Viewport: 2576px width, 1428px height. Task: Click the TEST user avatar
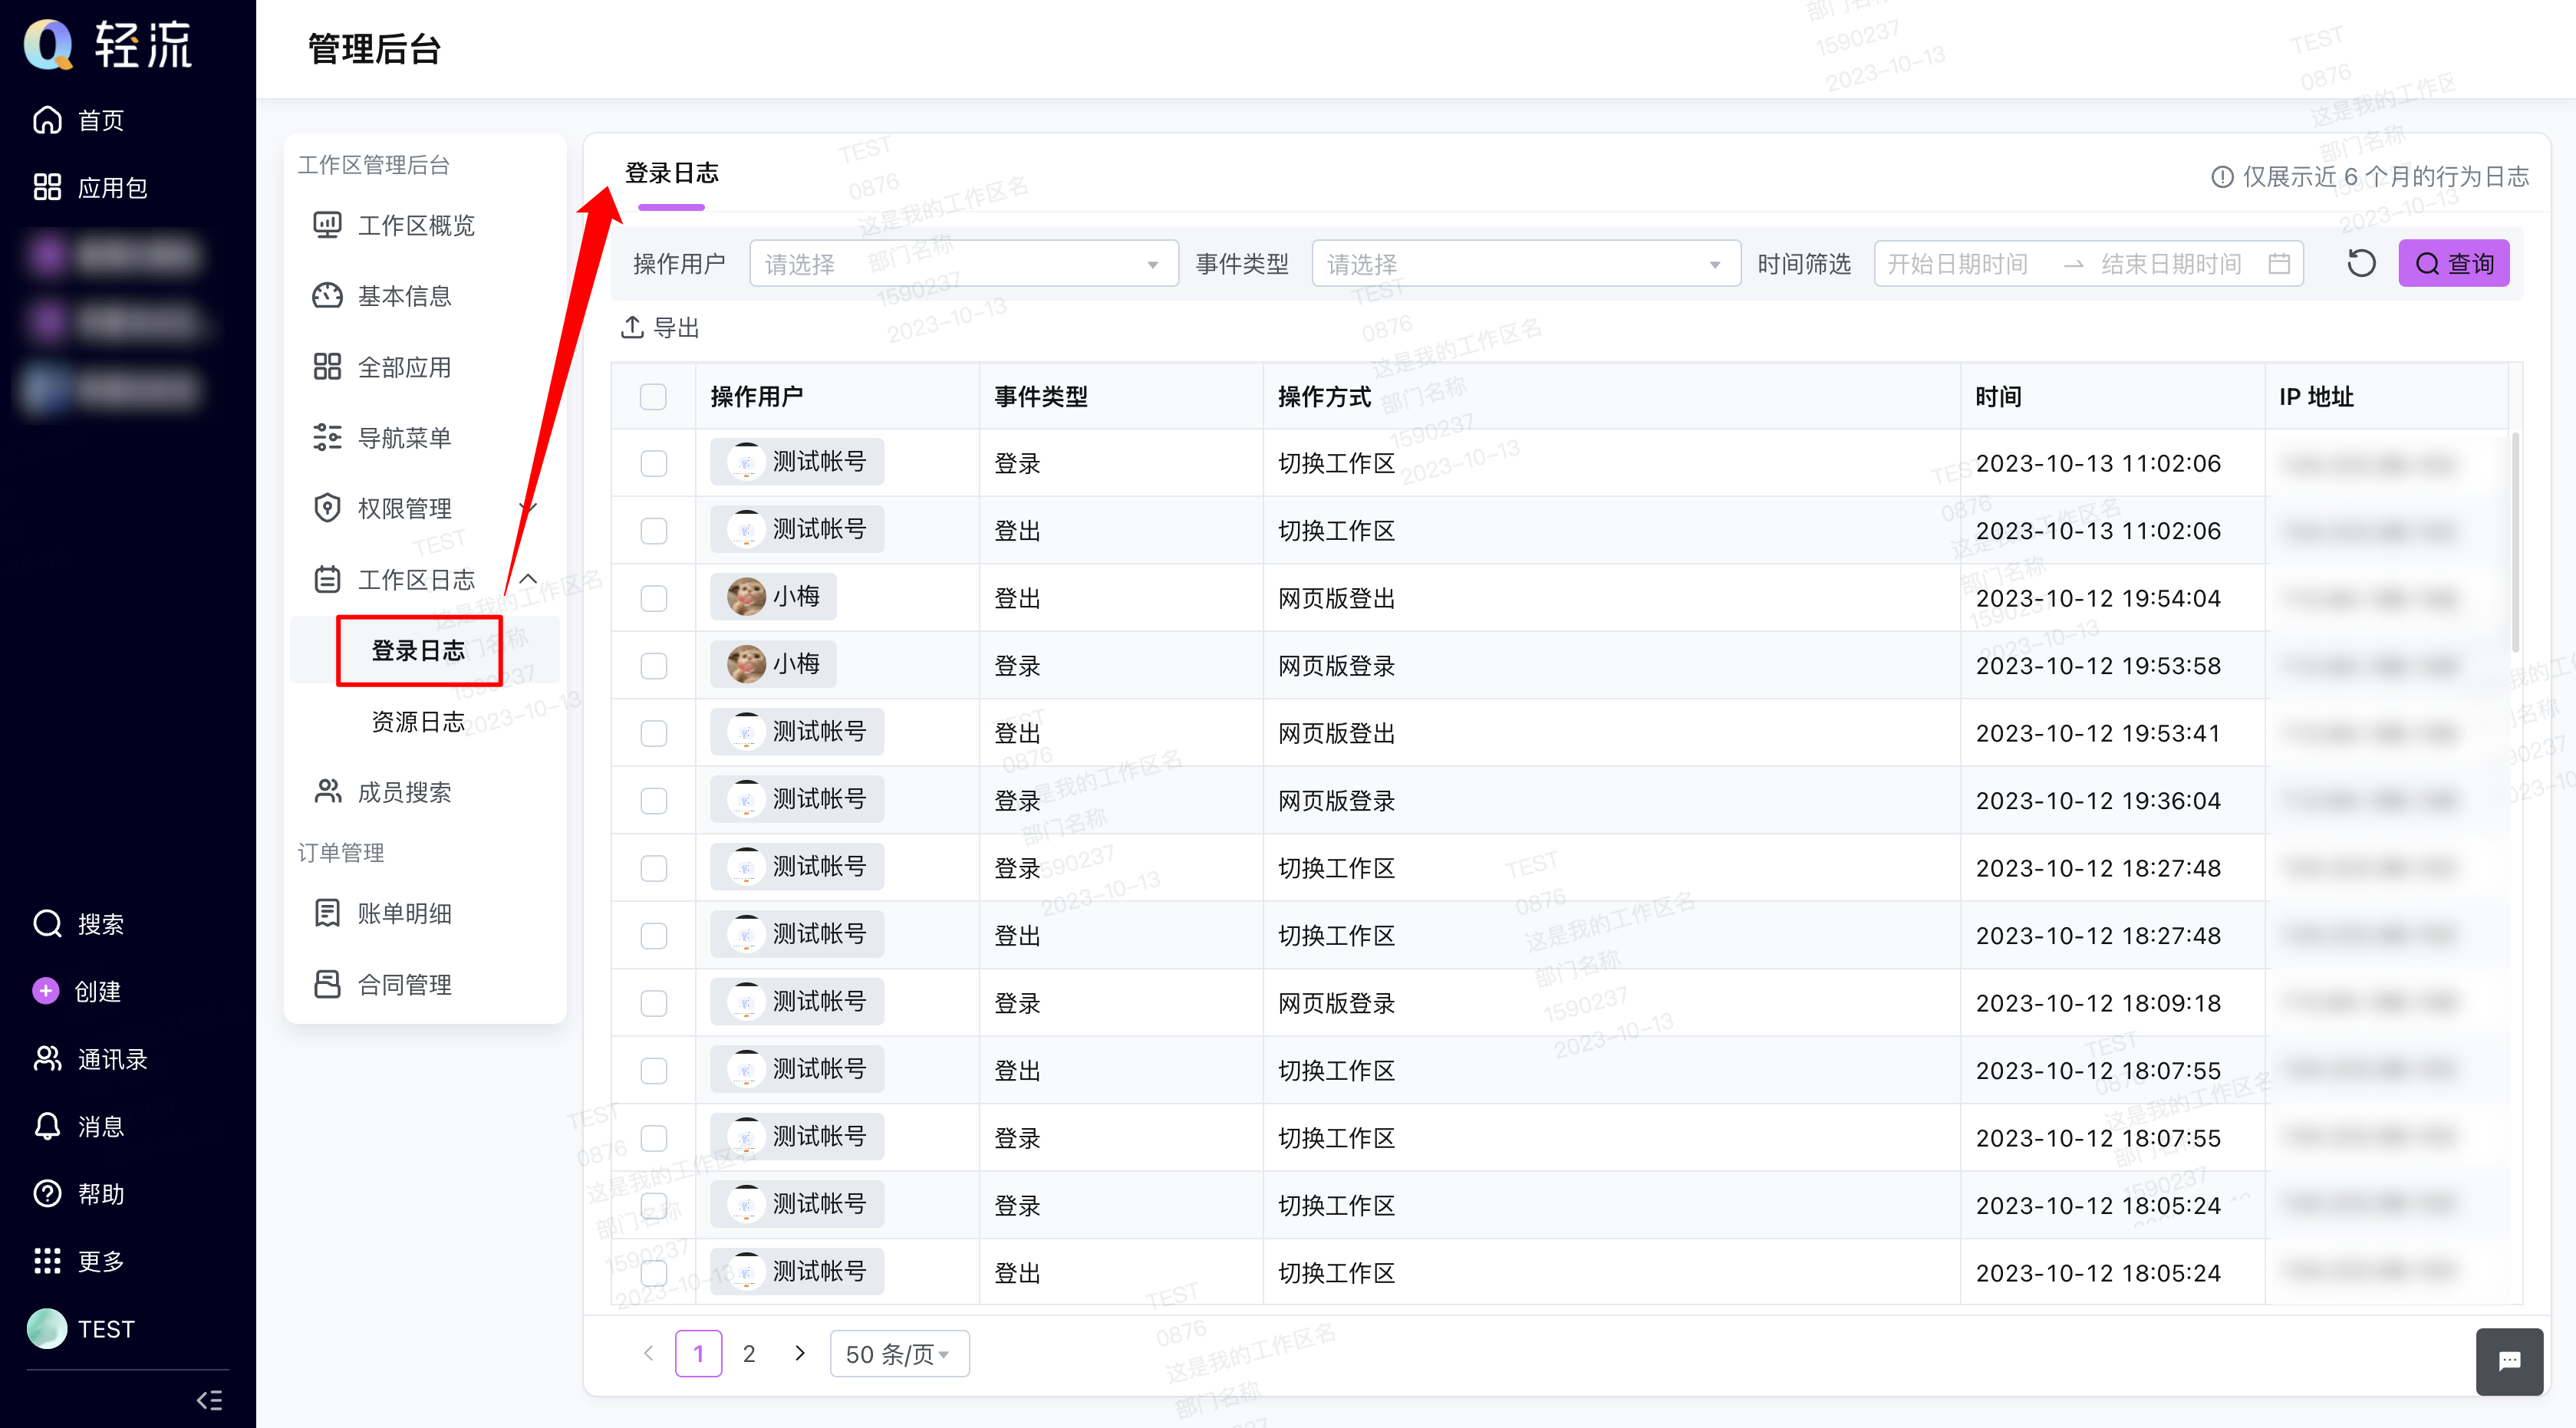(47, 1329)
